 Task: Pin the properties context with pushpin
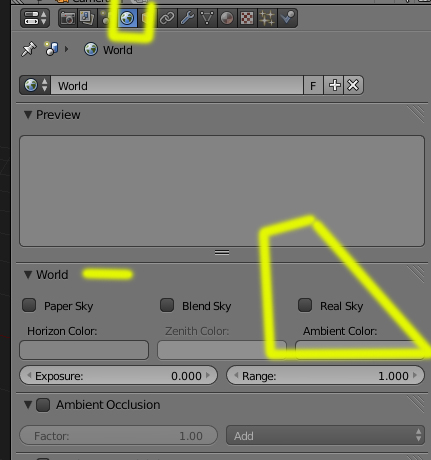(x=29, y=49)
